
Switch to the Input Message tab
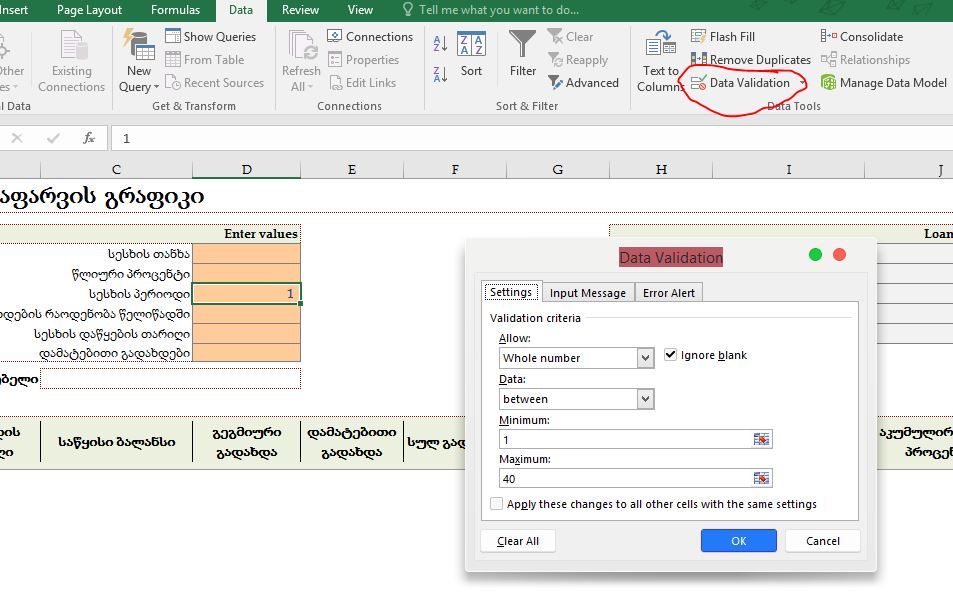[588, 292]
